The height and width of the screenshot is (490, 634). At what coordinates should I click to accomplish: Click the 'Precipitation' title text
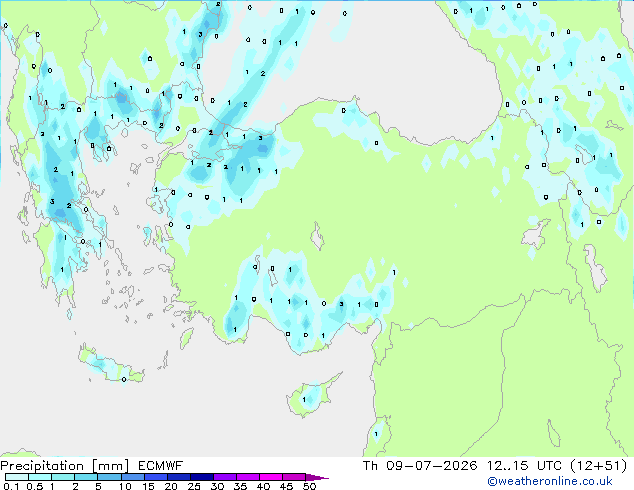[42, 466]
